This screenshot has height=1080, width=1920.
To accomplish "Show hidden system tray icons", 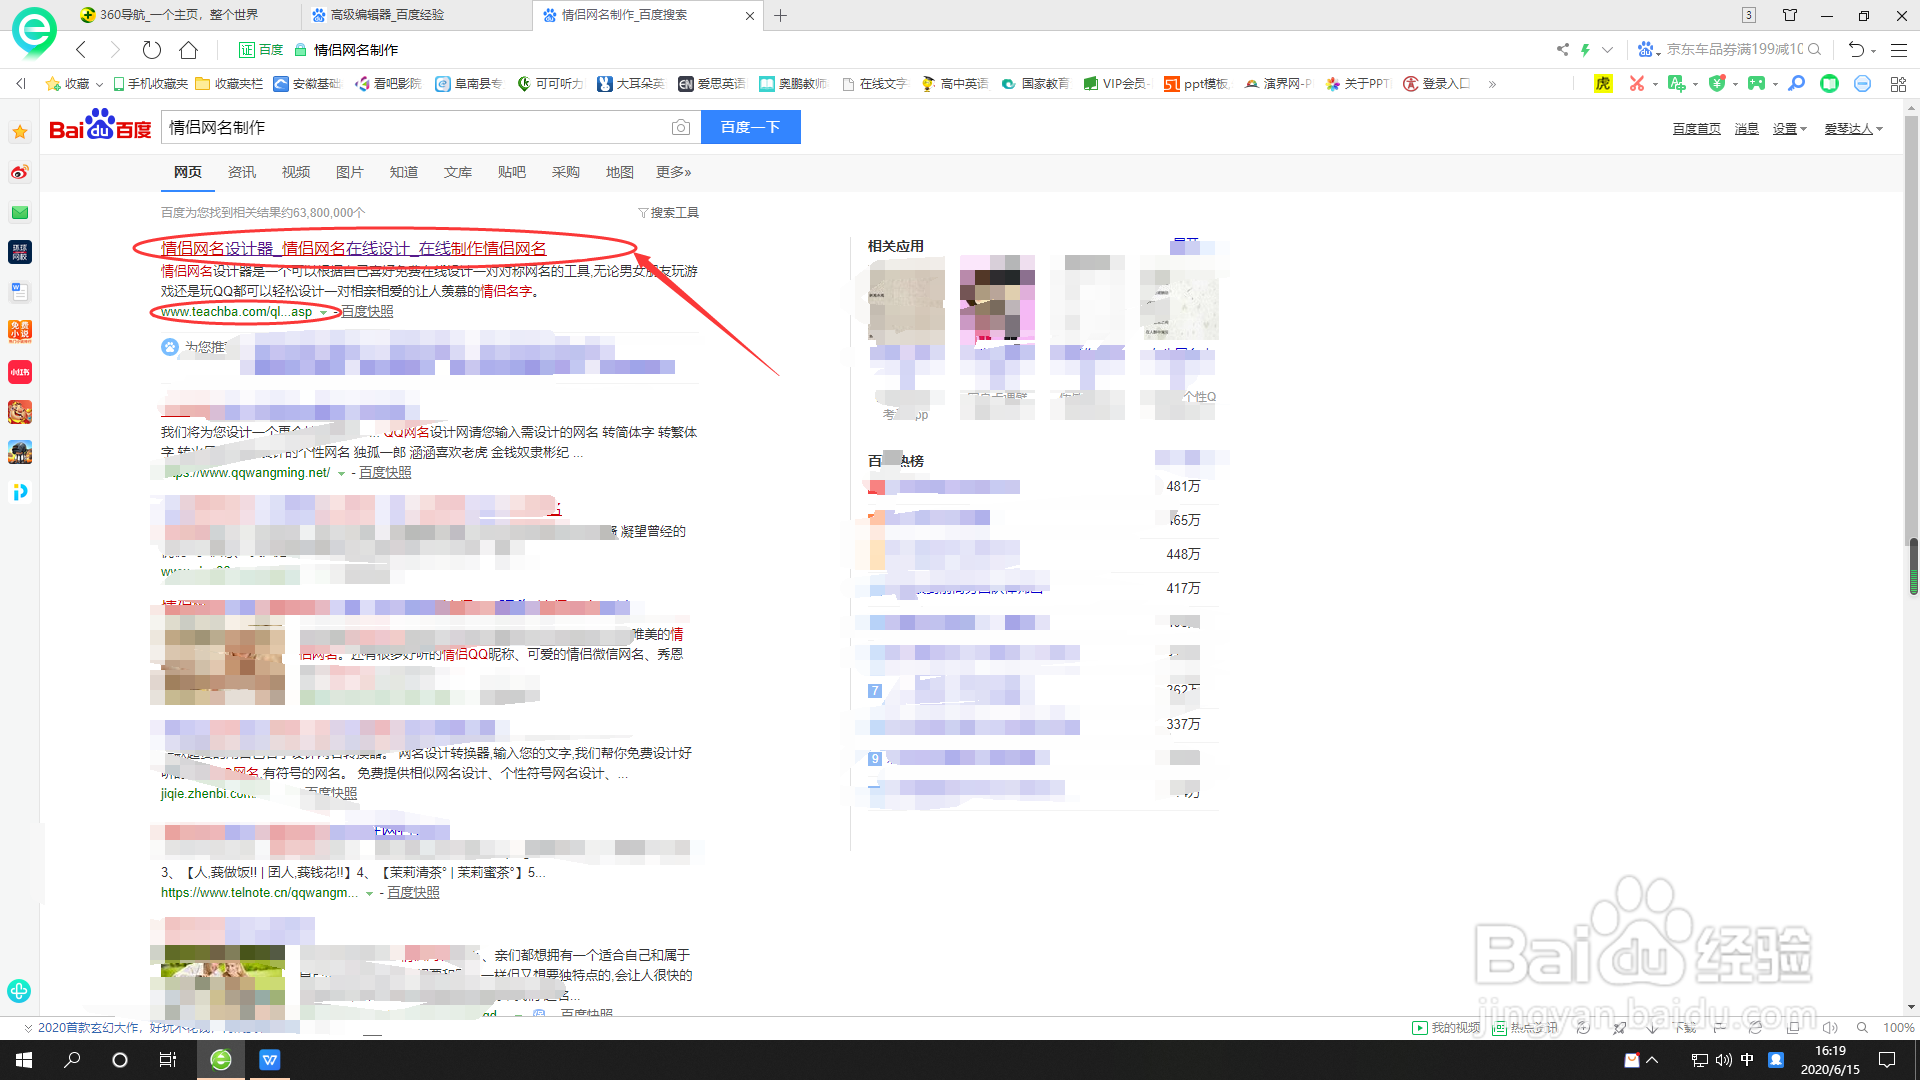I will [1653, 1060].
